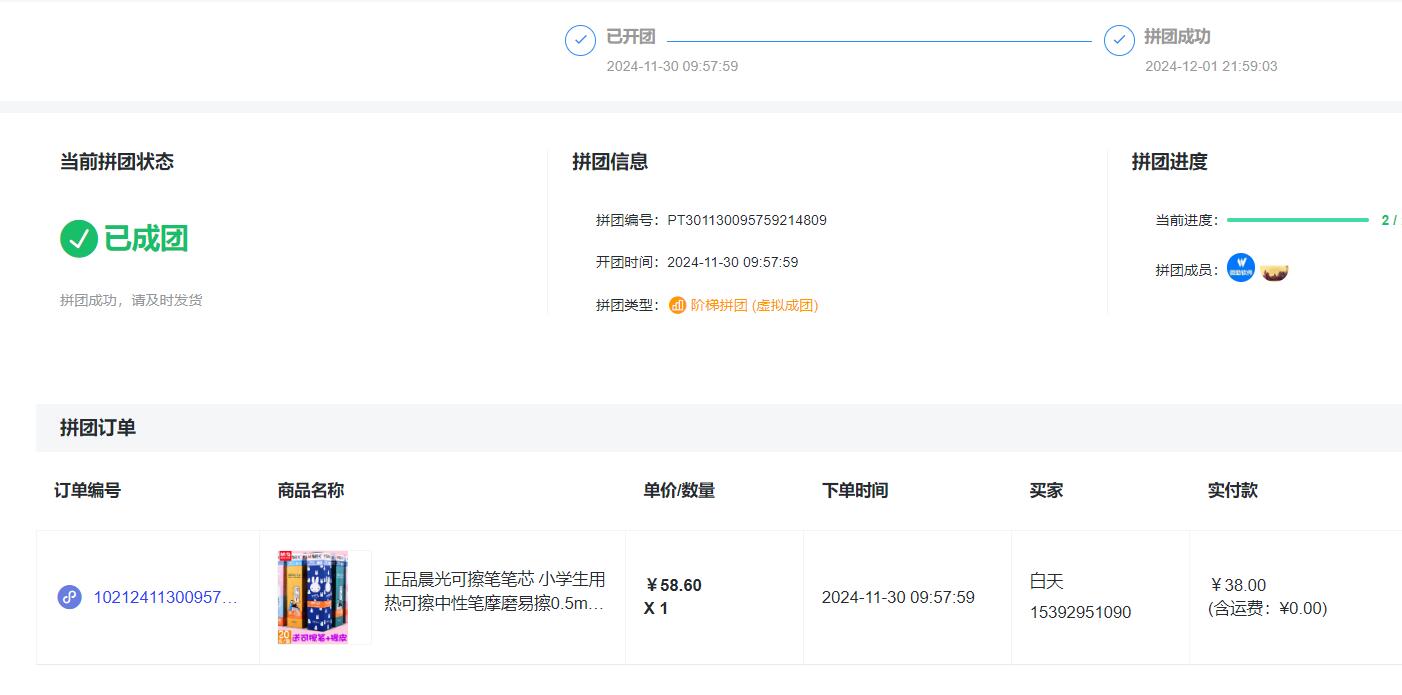Click buyer name 白天
Viewport: 1402px width, 695px height.
(x=1047, y=581)
